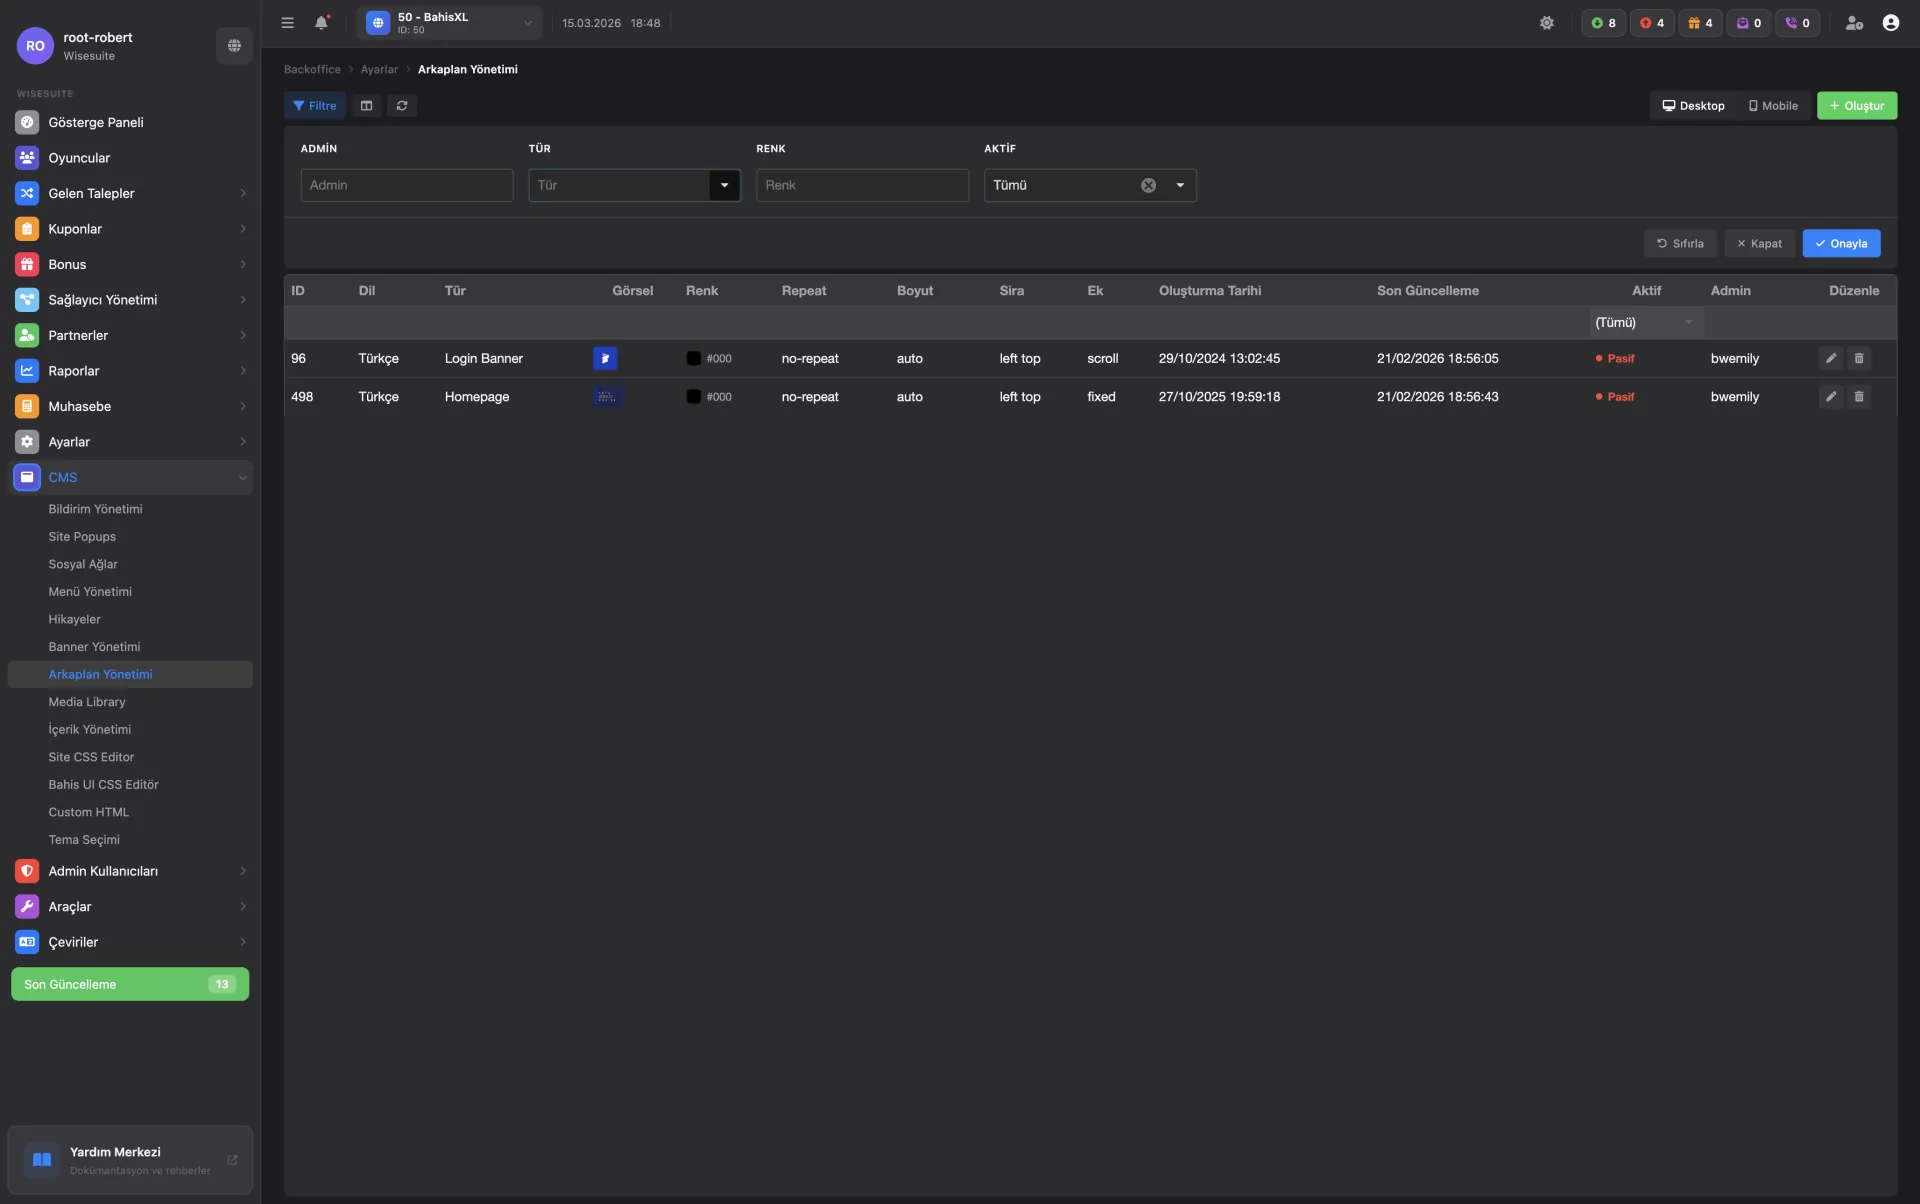The width and height of the screenshot is (1920, 1204).
Task: Switch to Desktop view
Action: click(x=1693, y=106)
